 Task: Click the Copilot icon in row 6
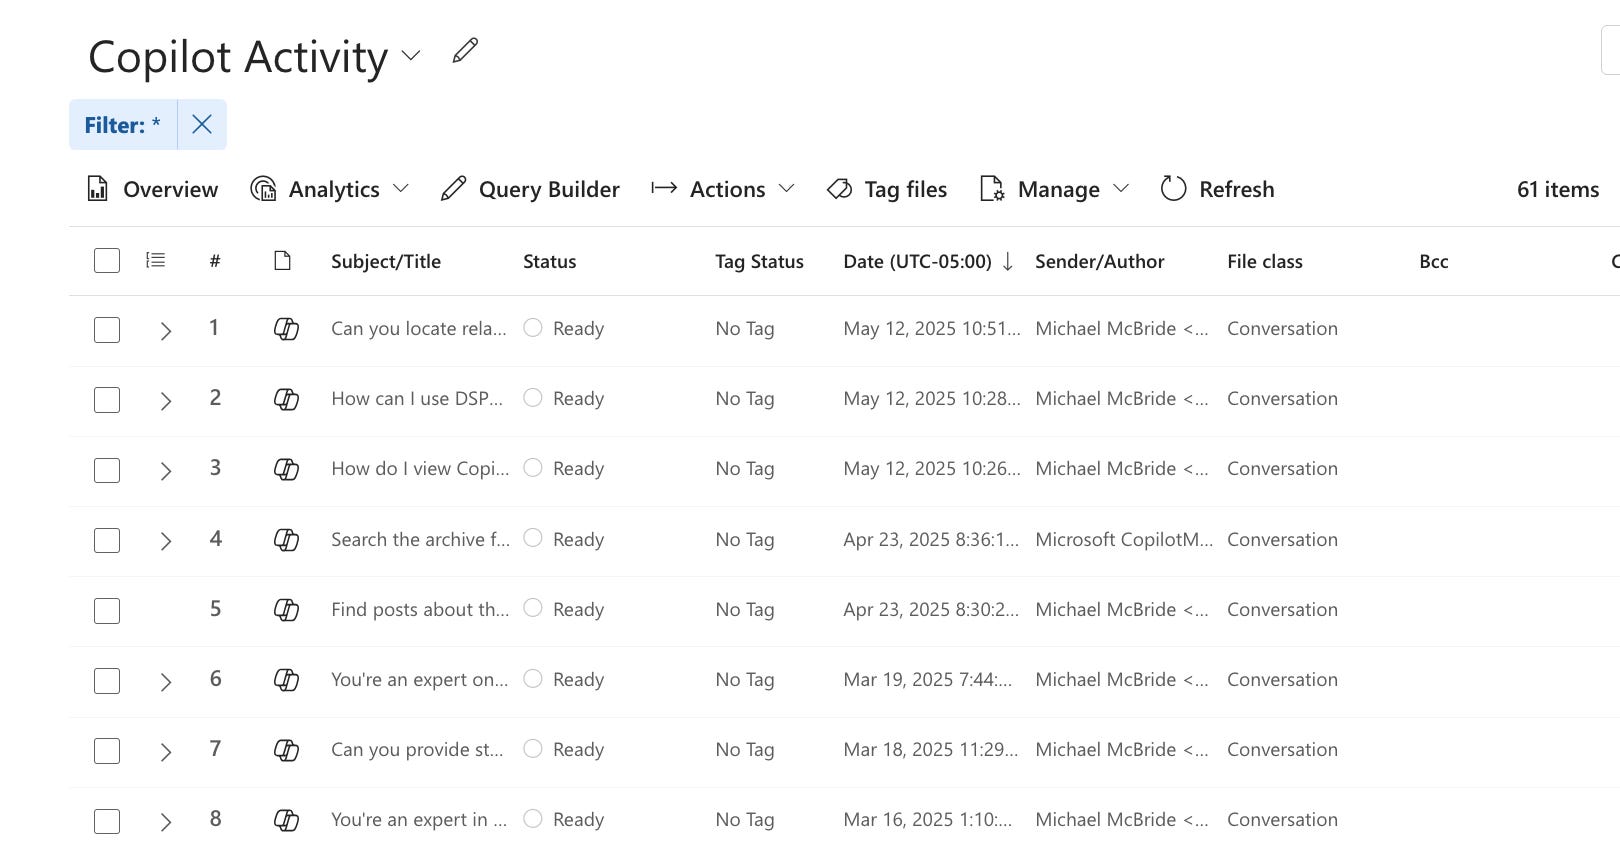pos(287,680)
